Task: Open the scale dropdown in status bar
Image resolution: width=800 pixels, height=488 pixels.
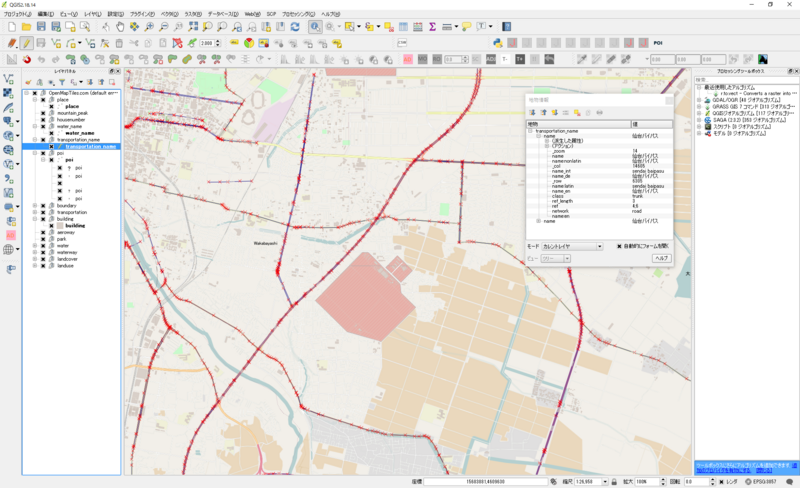Action: pyautogui.click(x=605, y=481)
